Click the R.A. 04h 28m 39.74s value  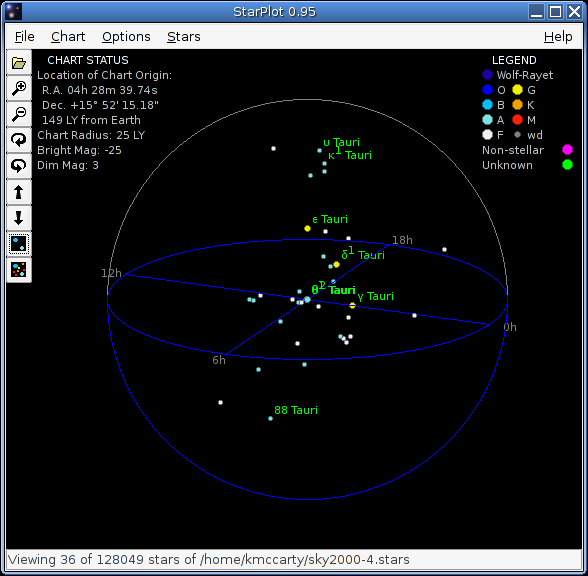[100, 90]
